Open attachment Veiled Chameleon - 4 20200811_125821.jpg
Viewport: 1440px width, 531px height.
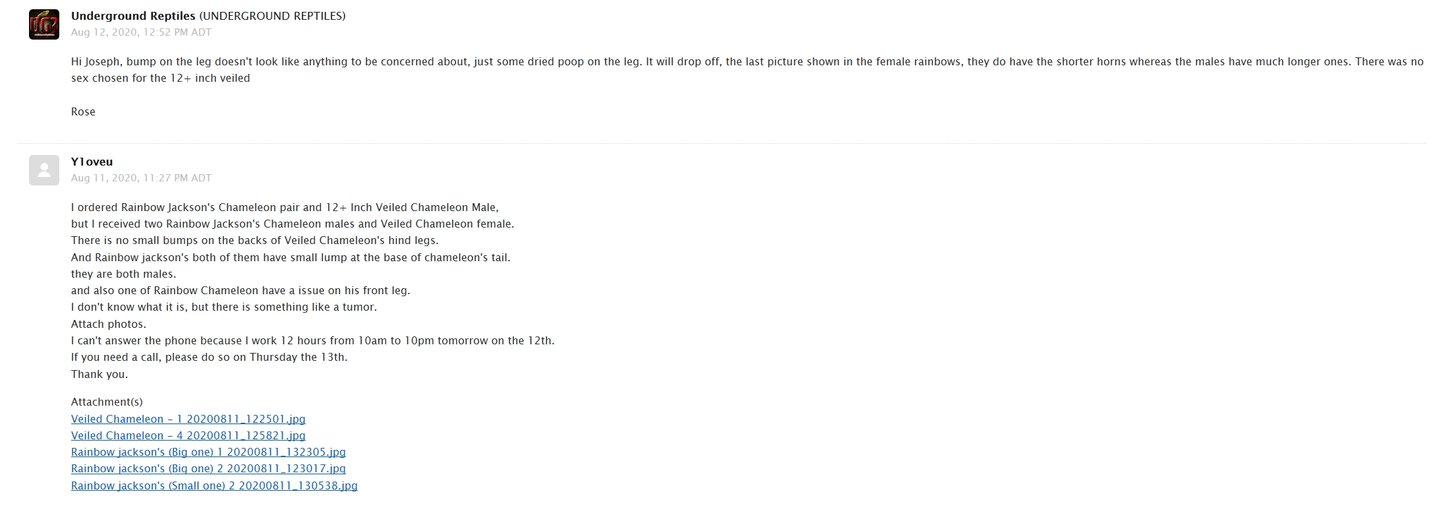(188, 436)
